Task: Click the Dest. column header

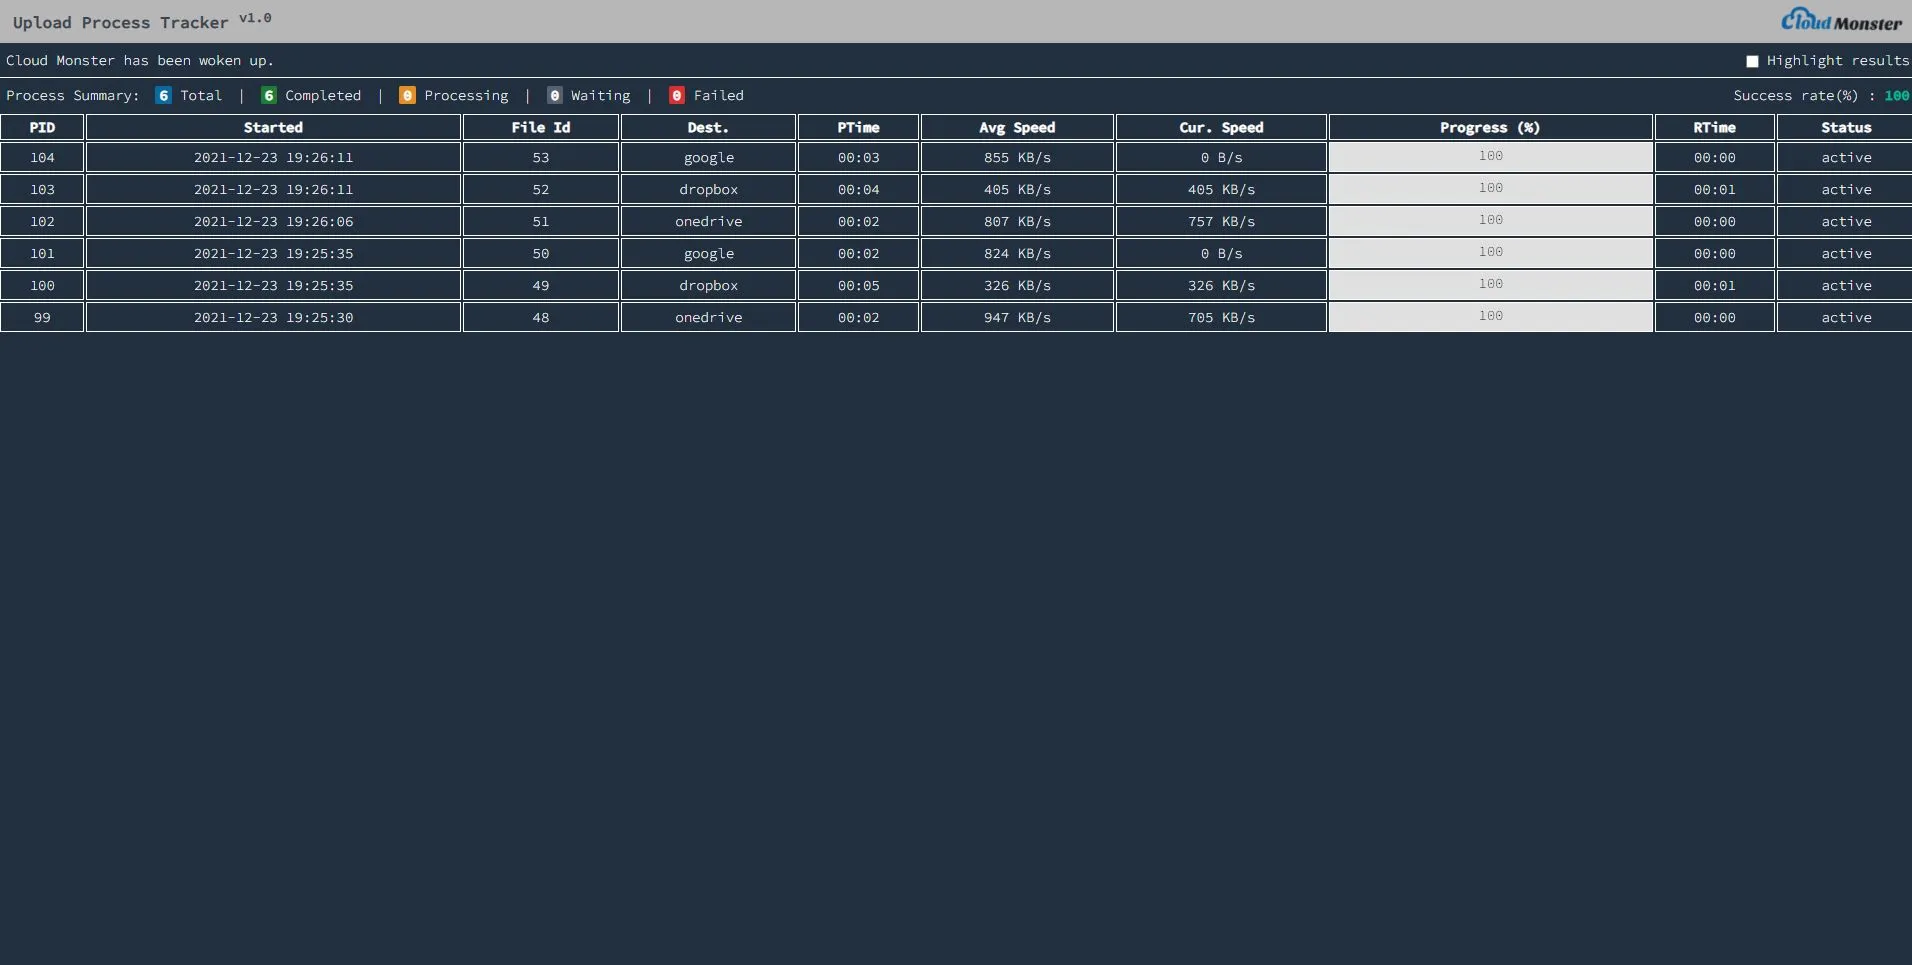Action: [708, 127]
